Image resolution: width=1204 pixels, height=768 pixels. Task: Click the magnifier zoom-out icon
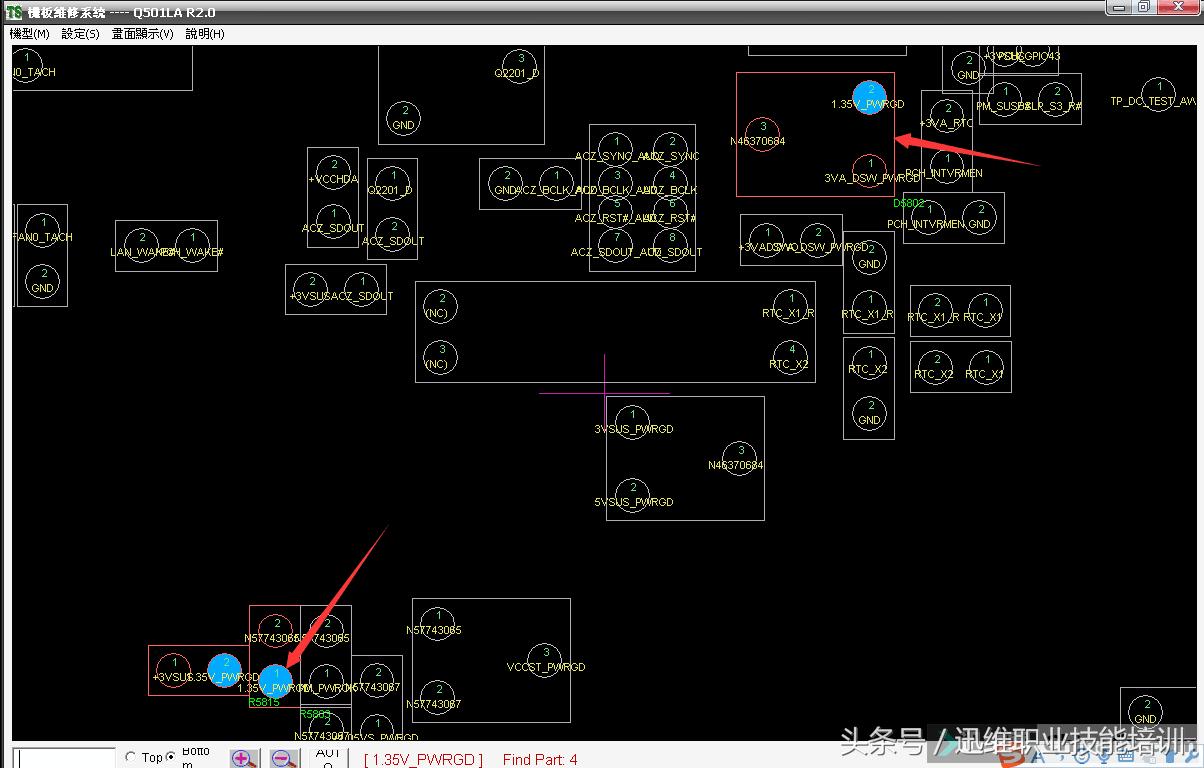[x=284, y=759]
